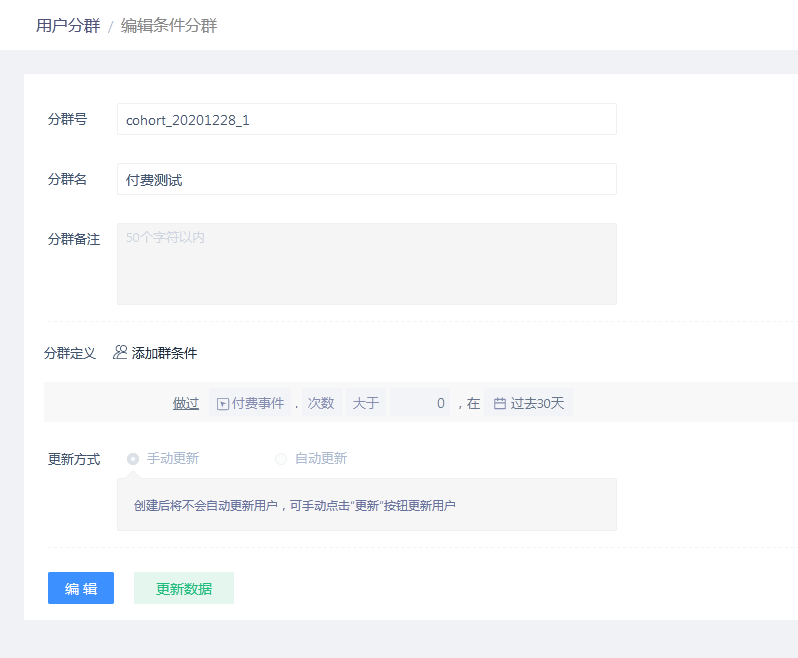Focus the 分群号 field containing cohort_20201228_1
The image size is (798, 658).
click(x=366, y=120)
